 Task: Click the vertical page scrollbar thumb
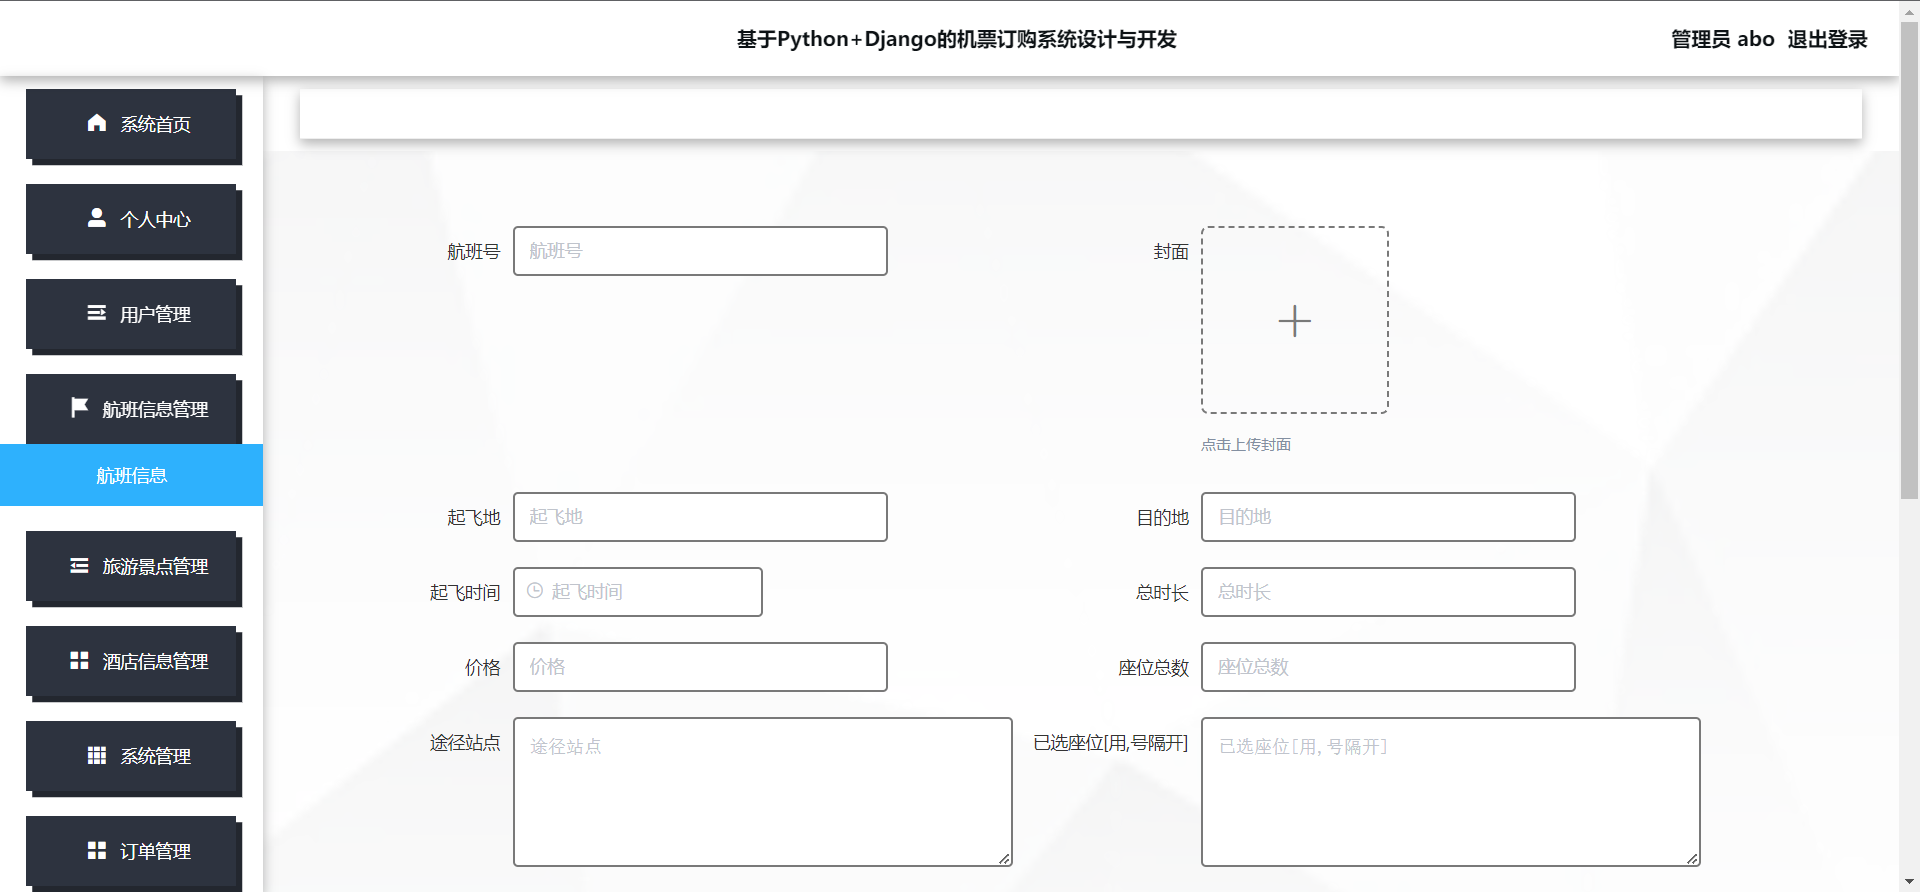tap(1910, 260)
